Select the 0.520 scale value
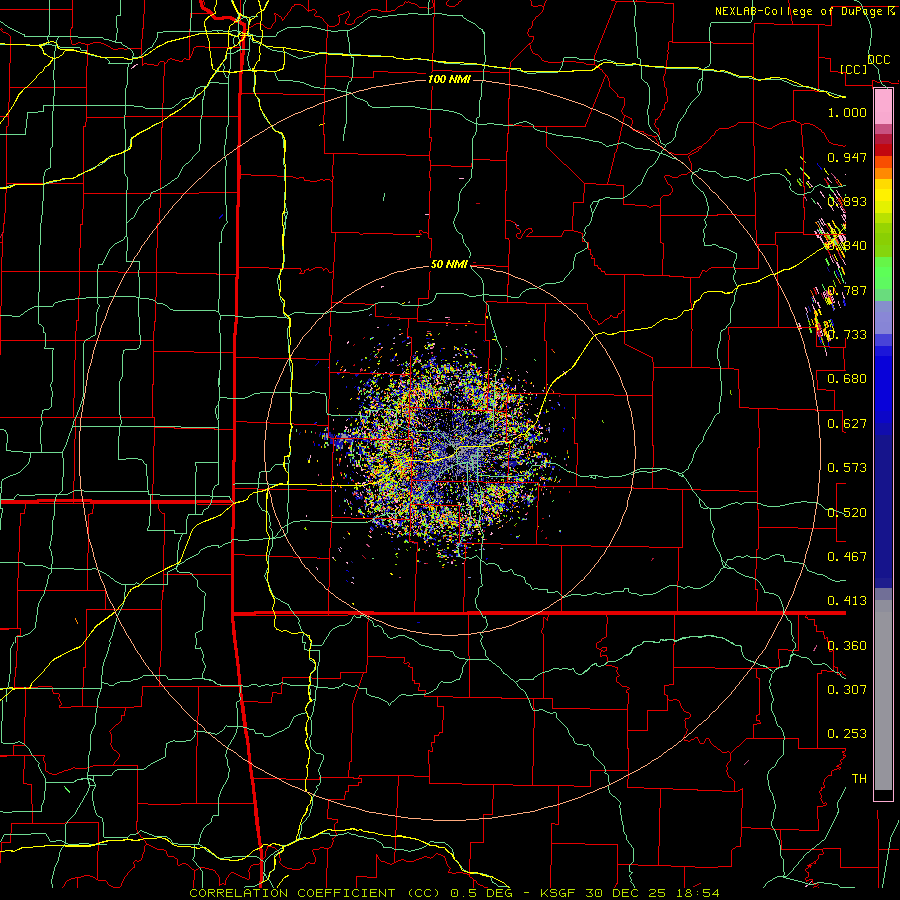The width and height of the screenshot is (900, 900). pos(847,513)
